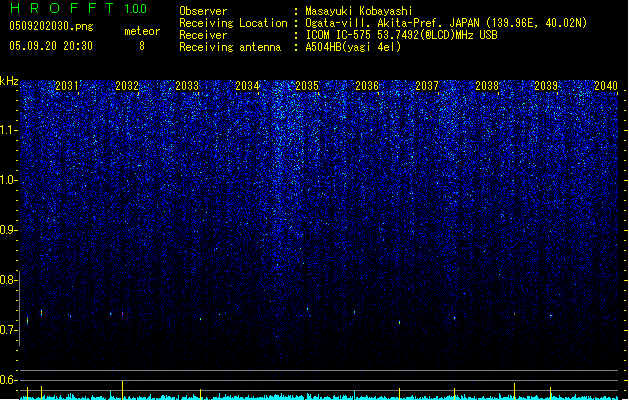Click the 1.0 kHz axis tick label

8,180
